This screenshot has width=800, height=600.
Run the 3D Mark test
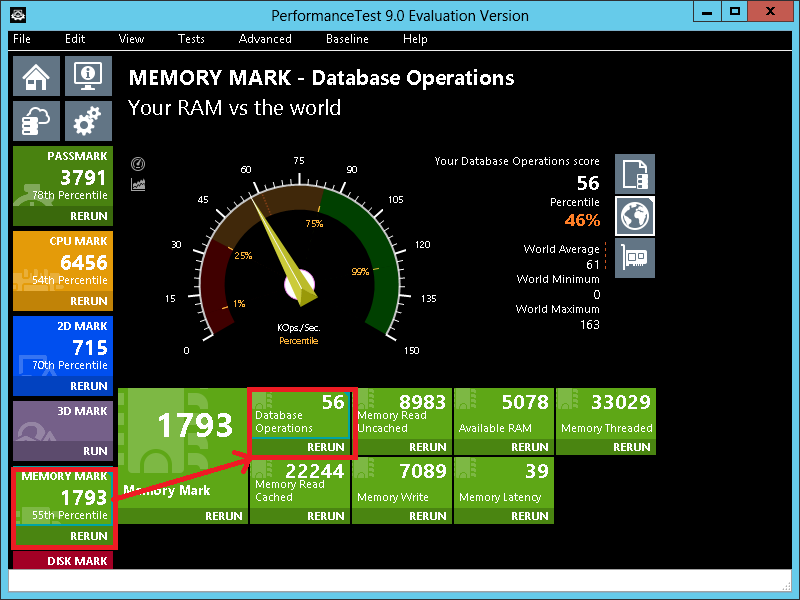(x=95, y=451)
